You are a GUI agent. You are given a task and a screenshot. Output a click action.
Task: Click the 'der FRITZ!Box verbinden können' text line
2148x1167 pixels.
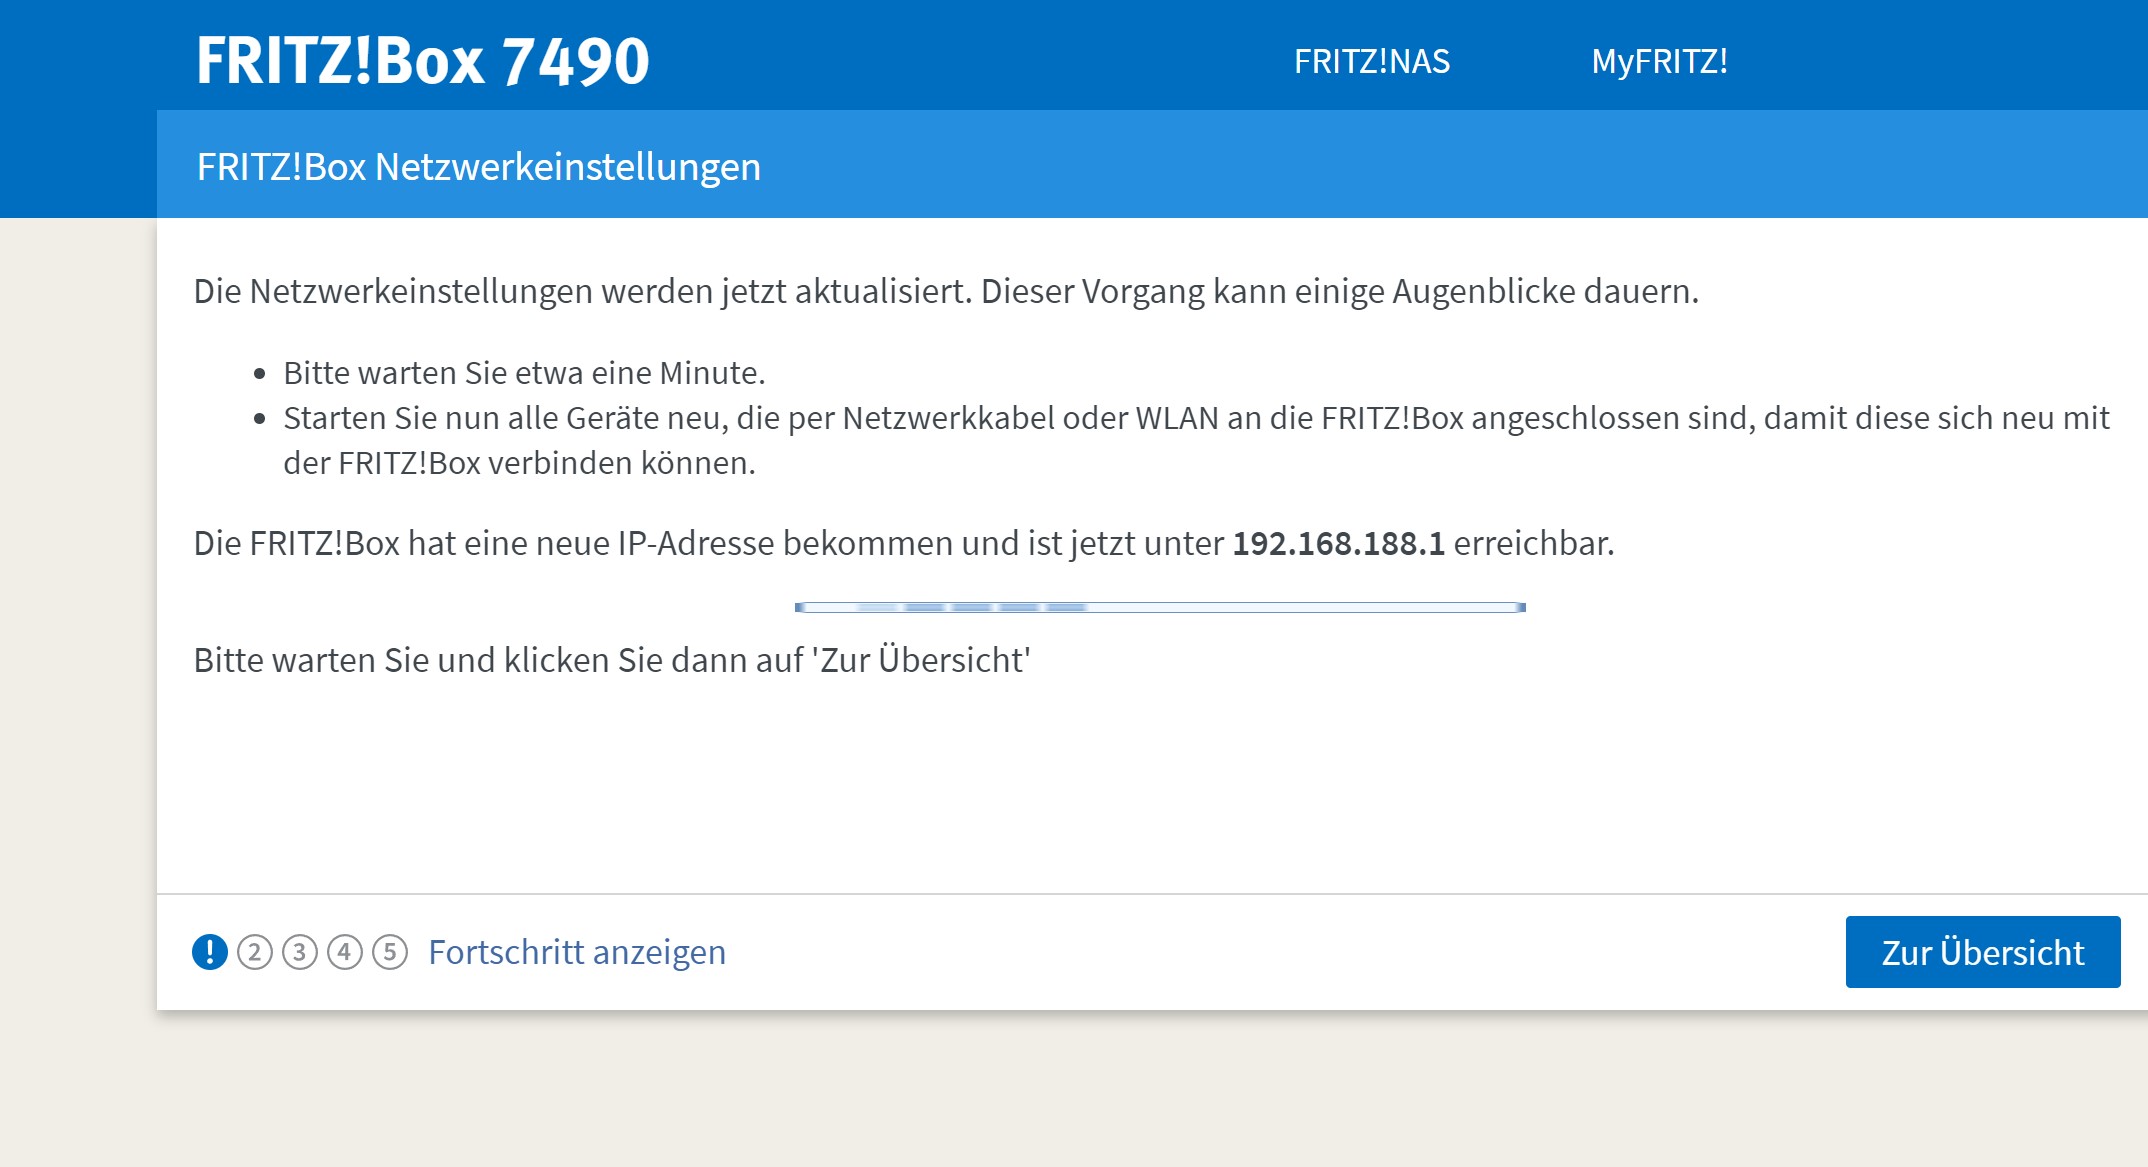[519, 463]
